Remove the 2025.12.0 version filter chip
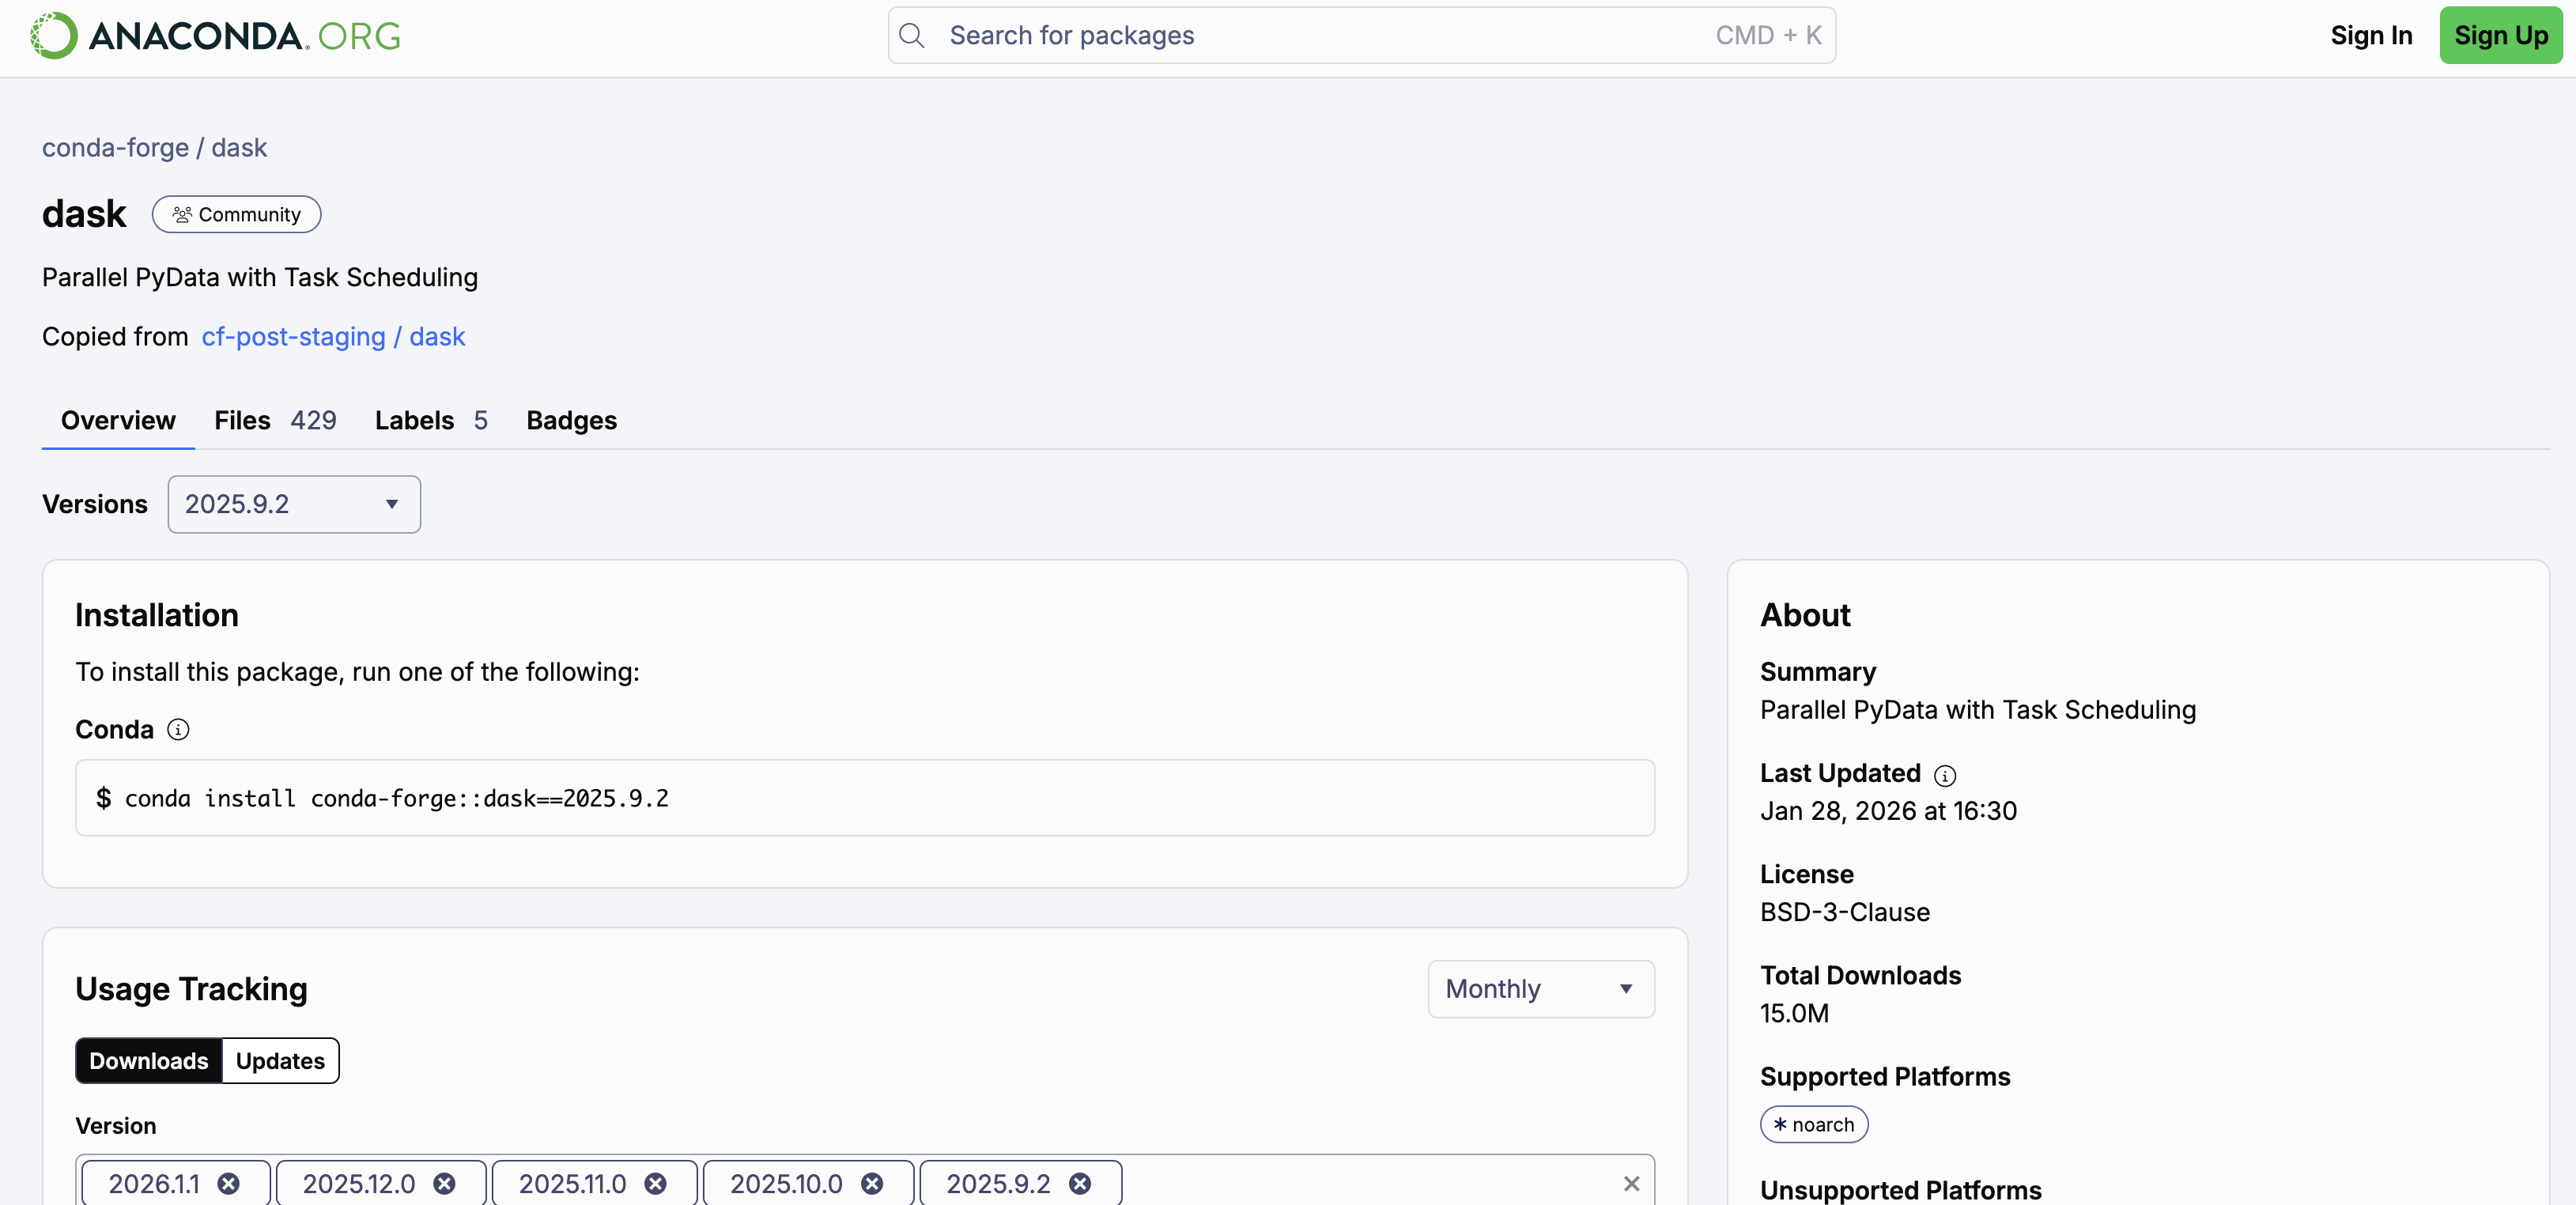This screenshot has width=2576, height=1205. click(446, 1184)
